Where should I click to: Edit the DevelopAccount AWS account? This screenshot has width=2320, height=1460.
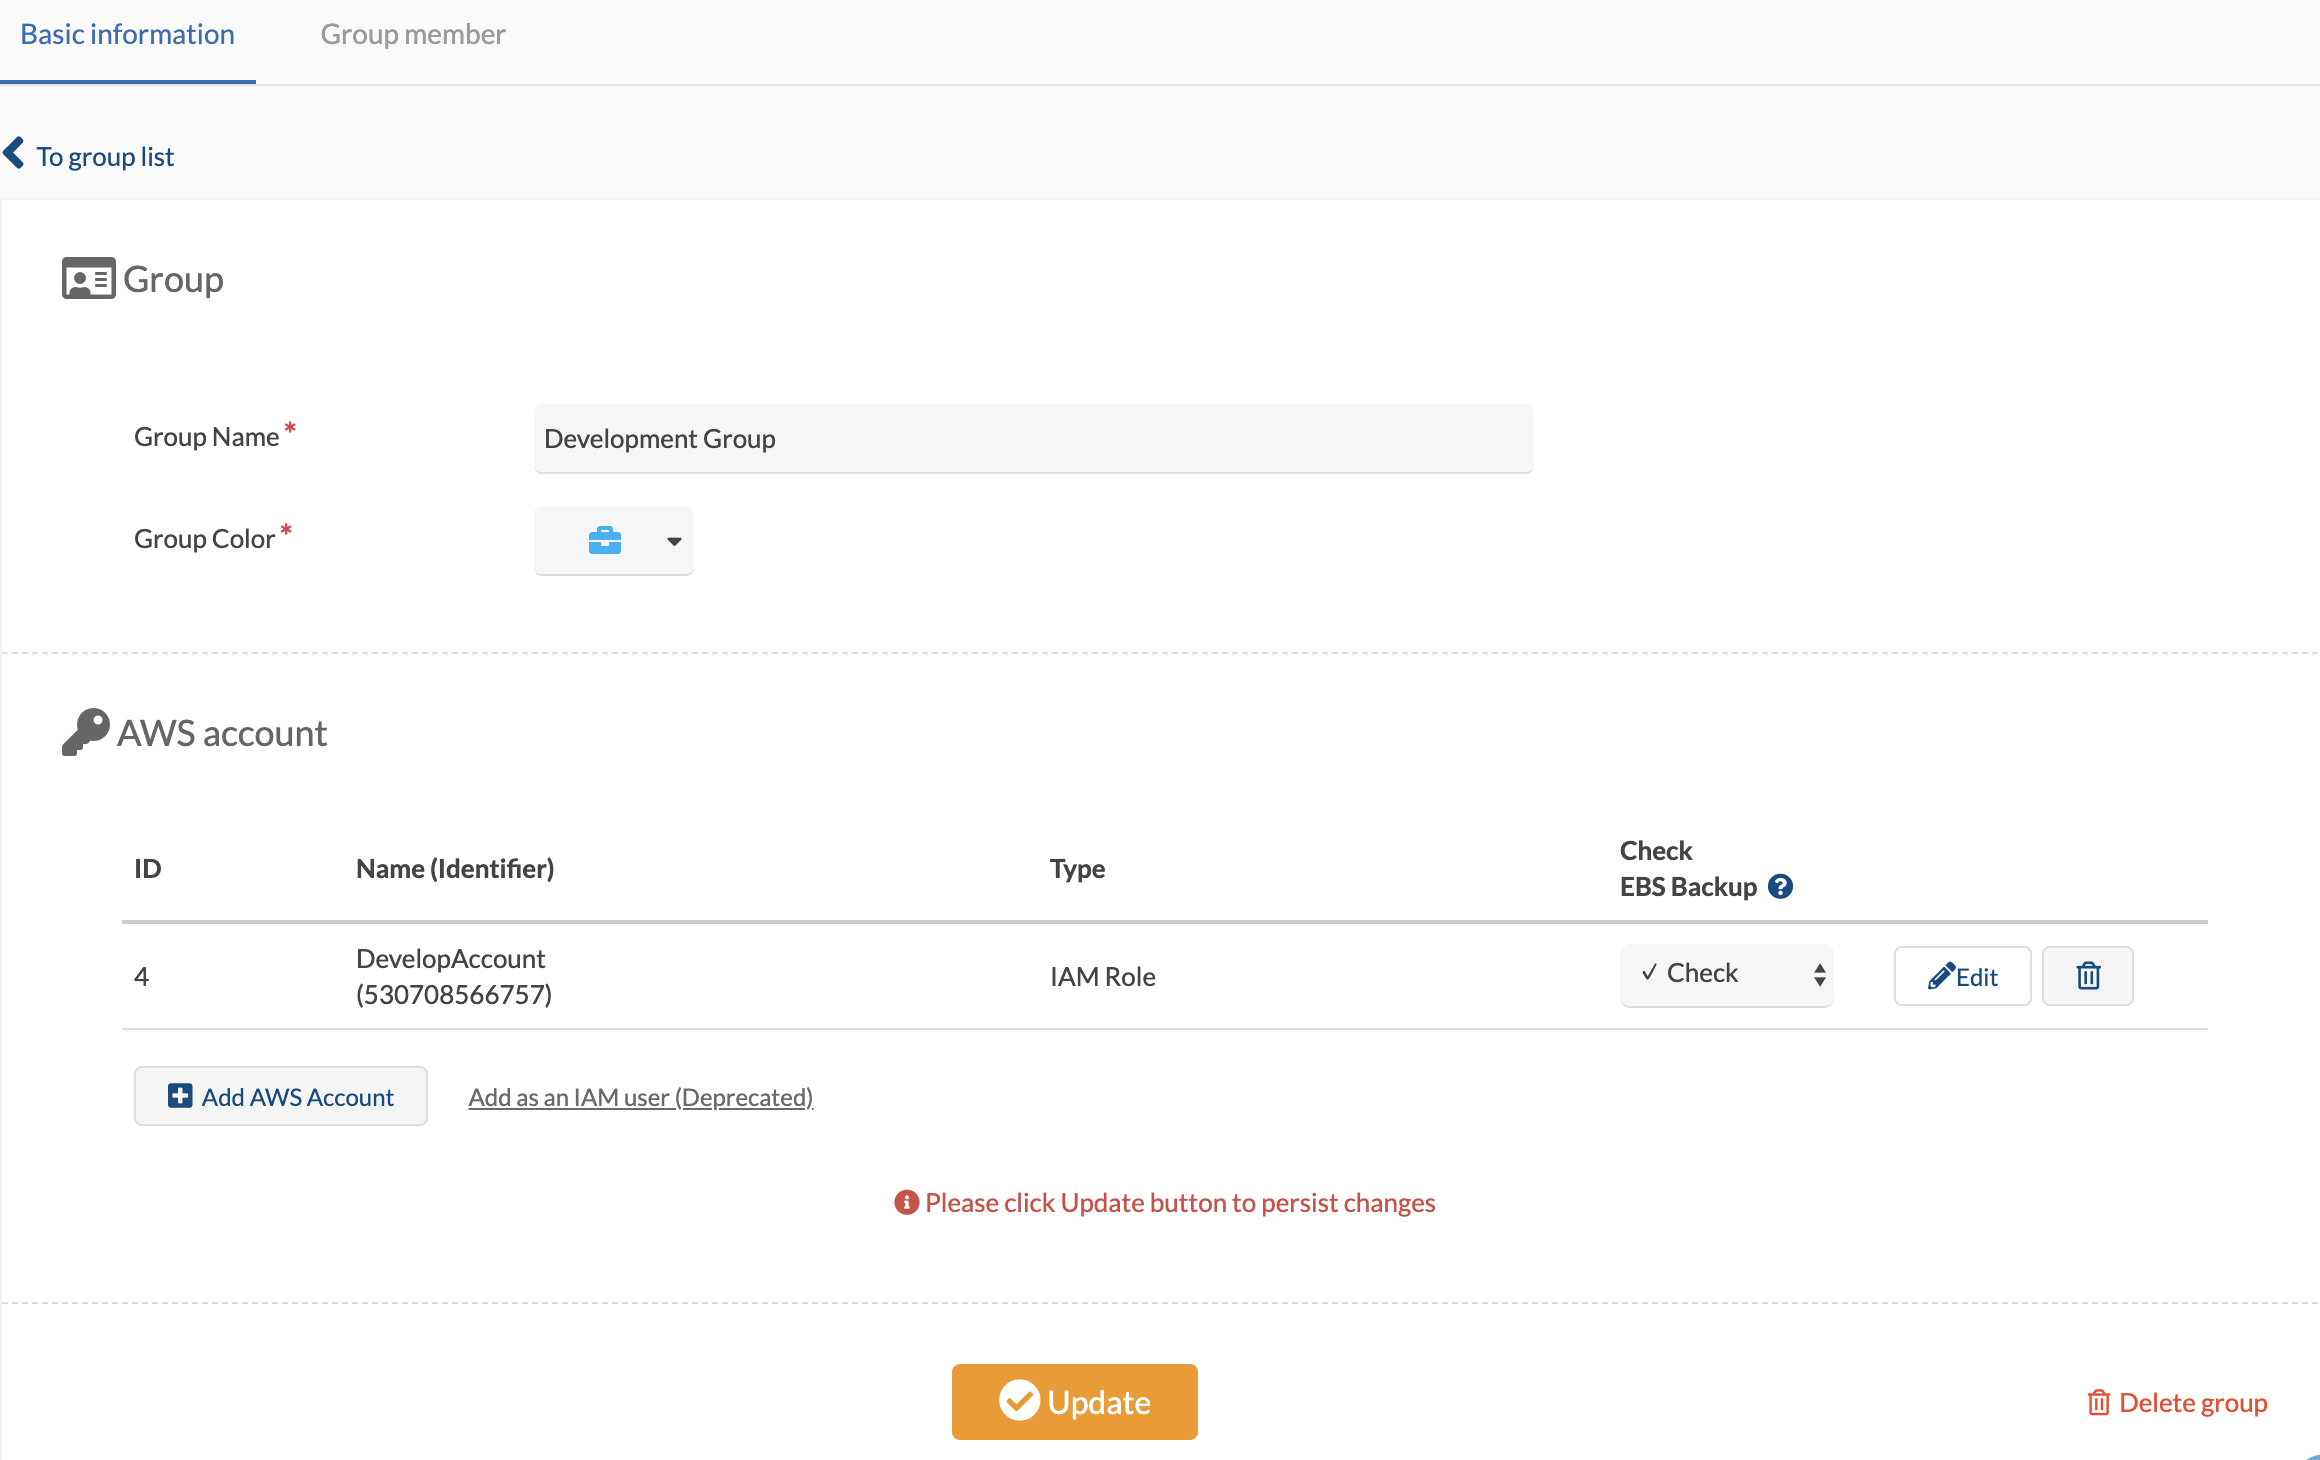[x=1962, y=976]
